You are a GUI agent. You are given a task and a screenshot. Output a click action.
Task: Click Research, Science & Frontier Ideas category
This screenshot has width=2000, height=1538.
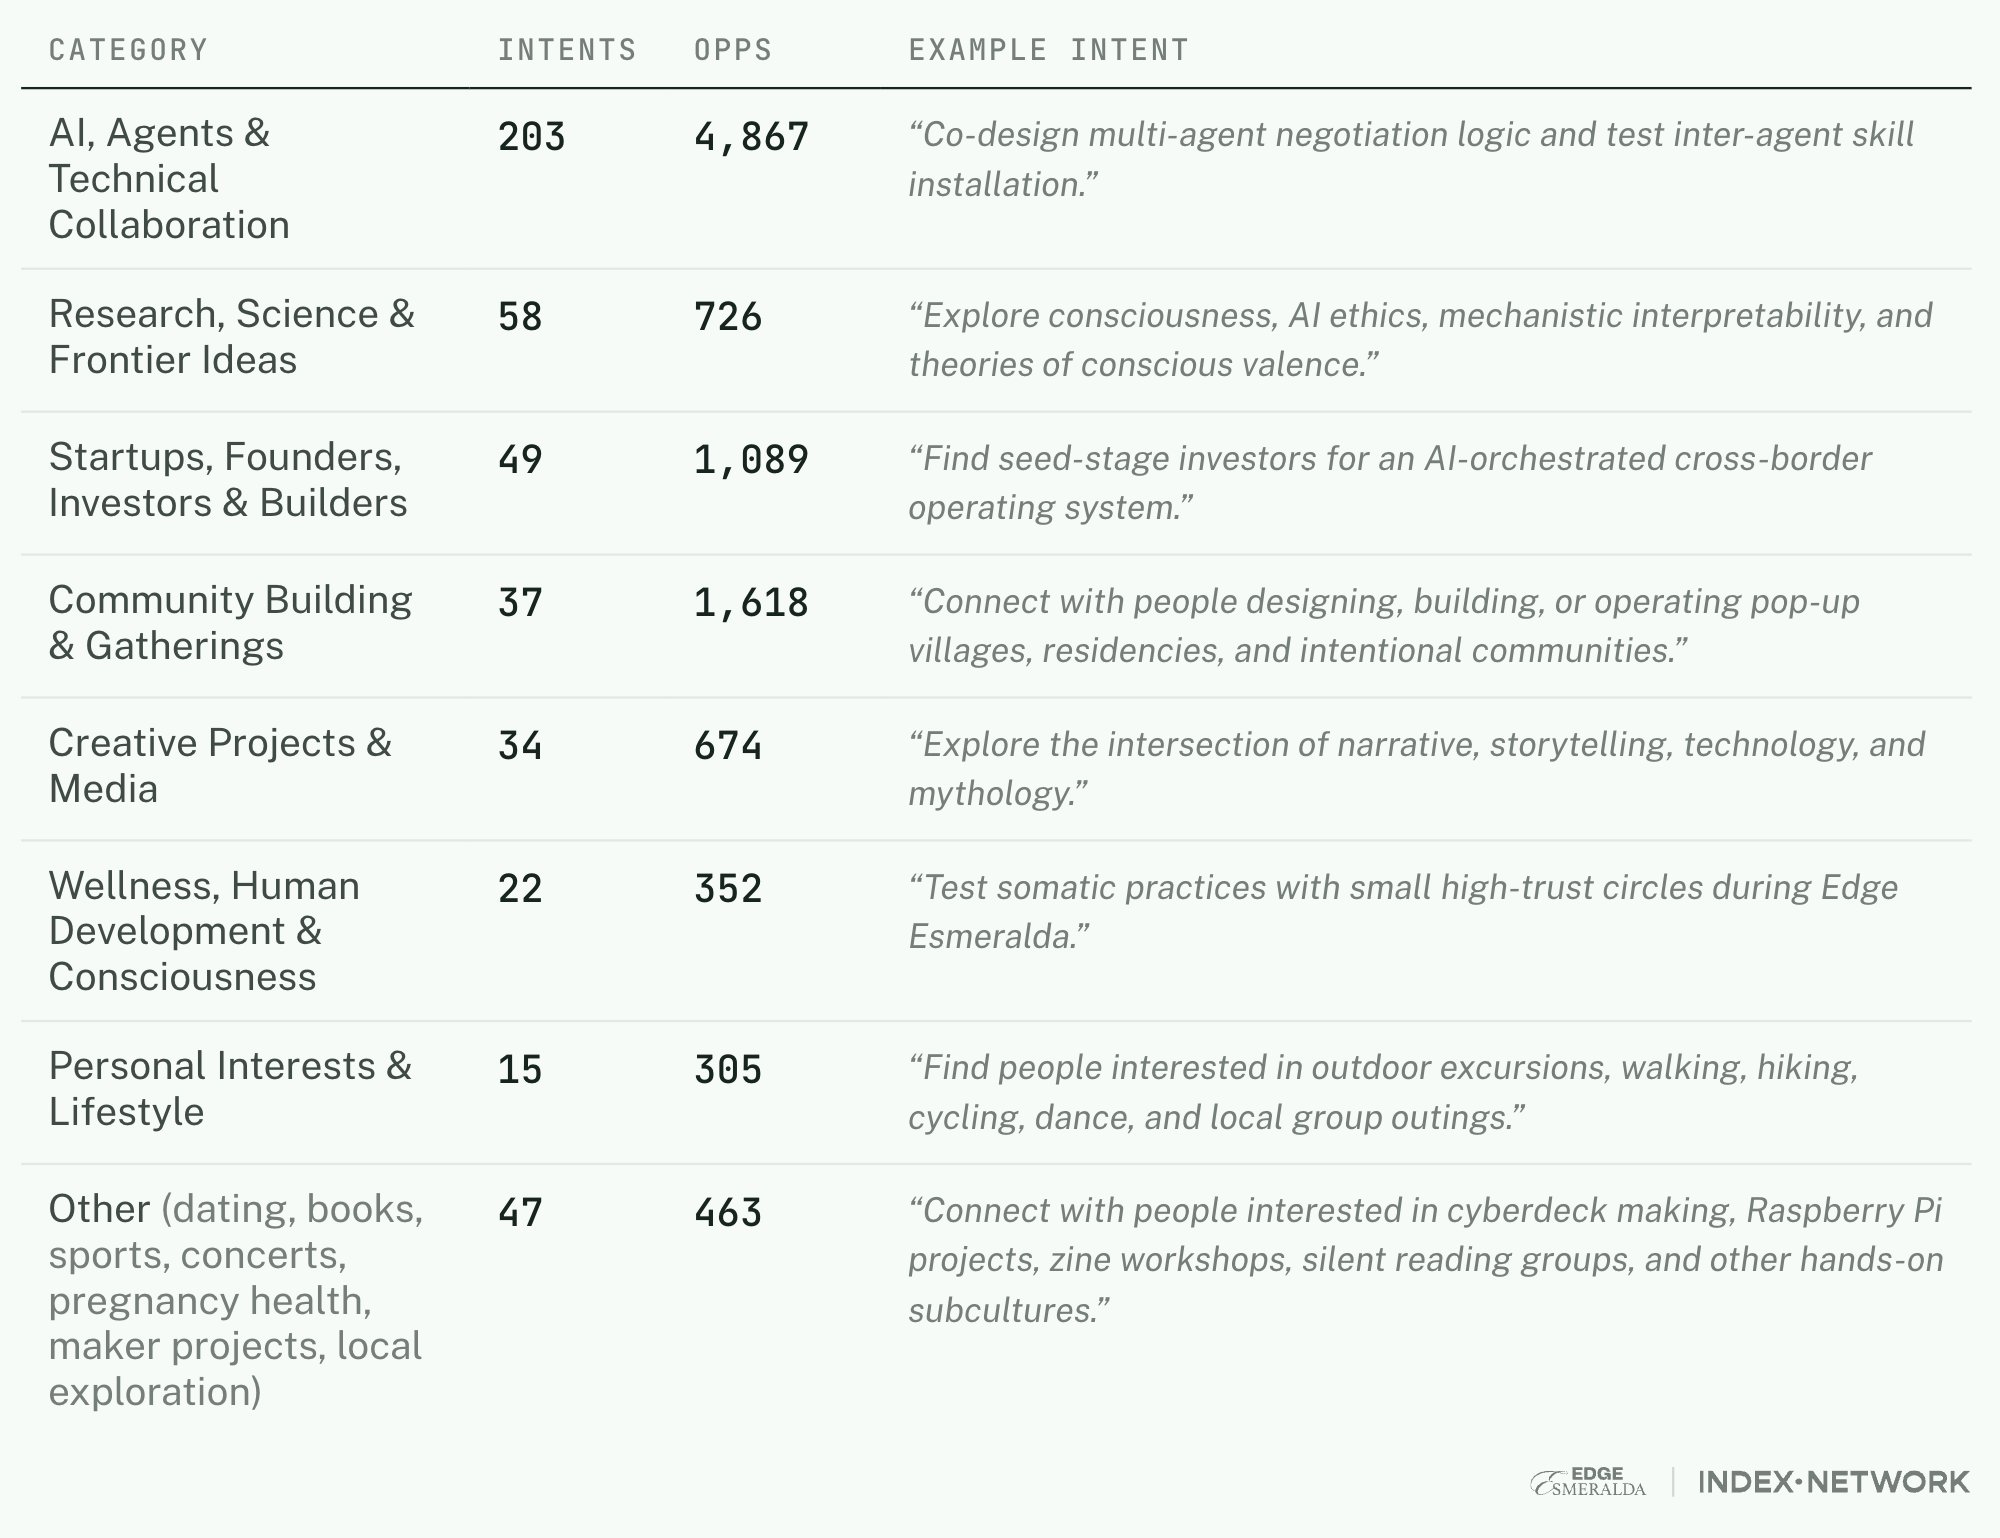(231, 337)
